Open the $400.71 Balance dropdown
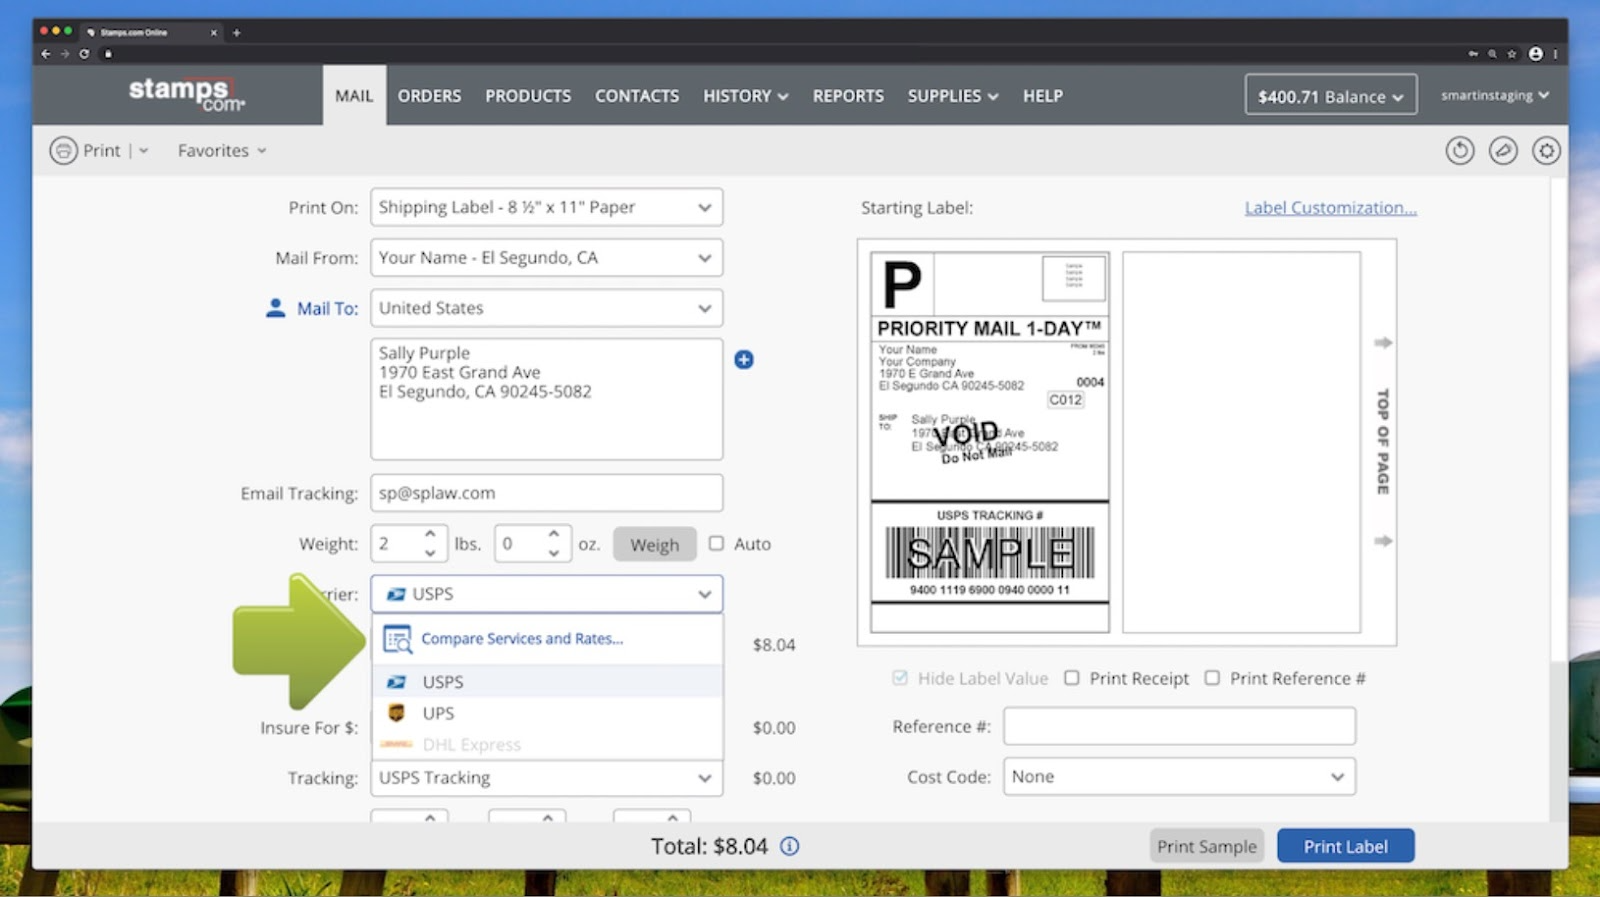 click(x=1330, y=96)
